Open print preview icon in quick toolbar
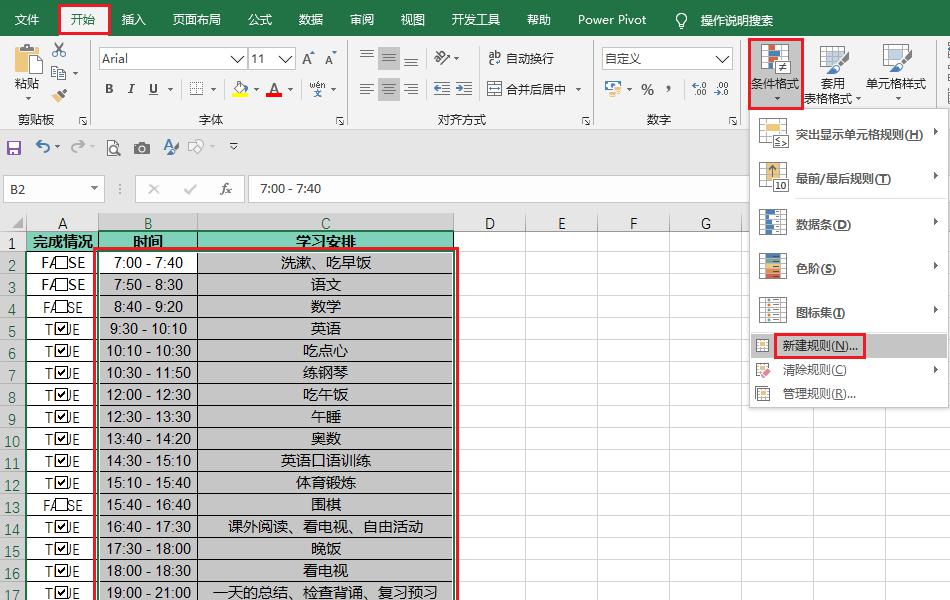 pos(113,148)
